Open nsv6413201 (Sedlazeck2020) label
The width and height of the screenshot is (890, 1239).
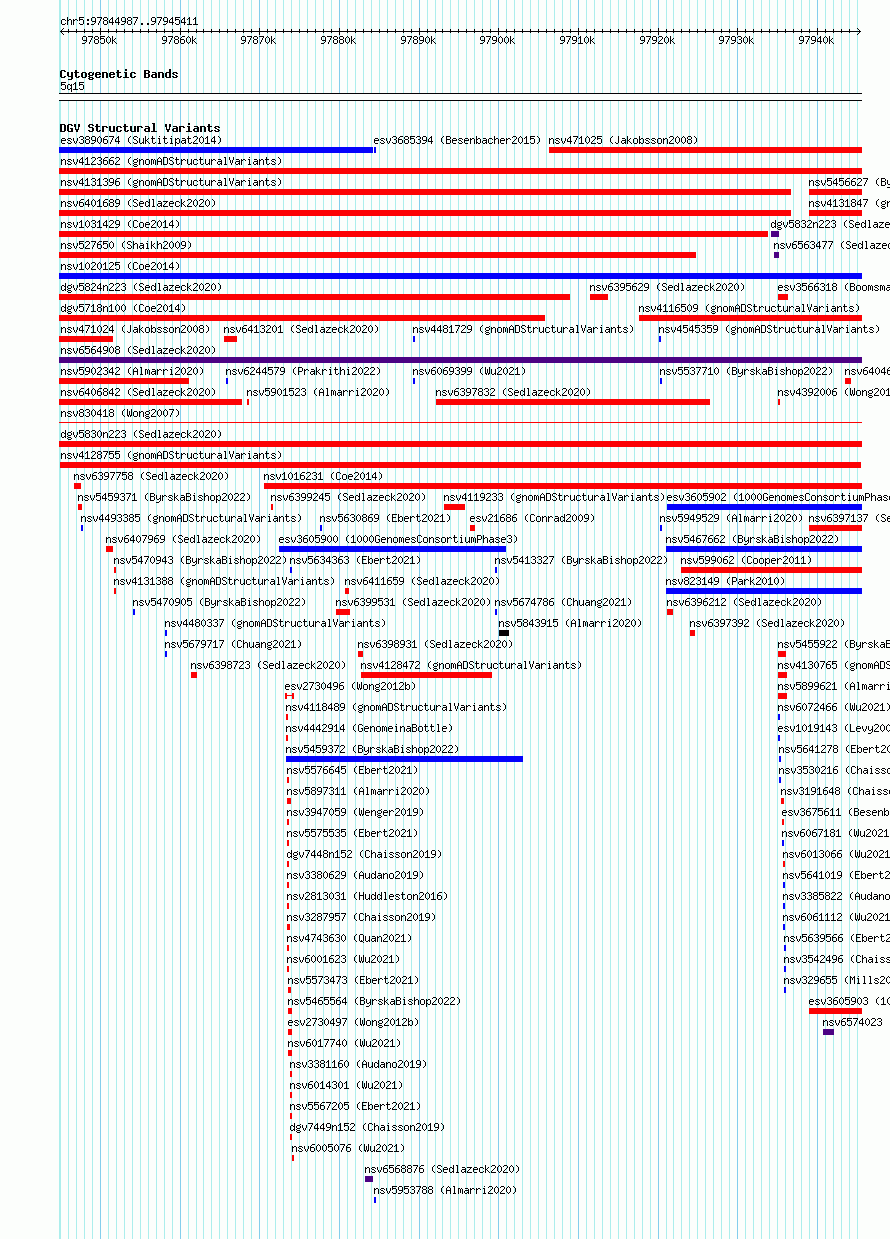point(301,329)
